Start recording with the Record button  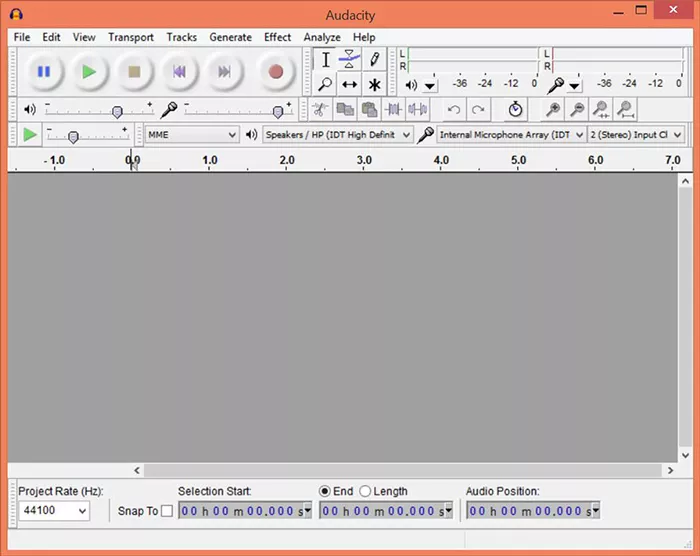point(275,71)
